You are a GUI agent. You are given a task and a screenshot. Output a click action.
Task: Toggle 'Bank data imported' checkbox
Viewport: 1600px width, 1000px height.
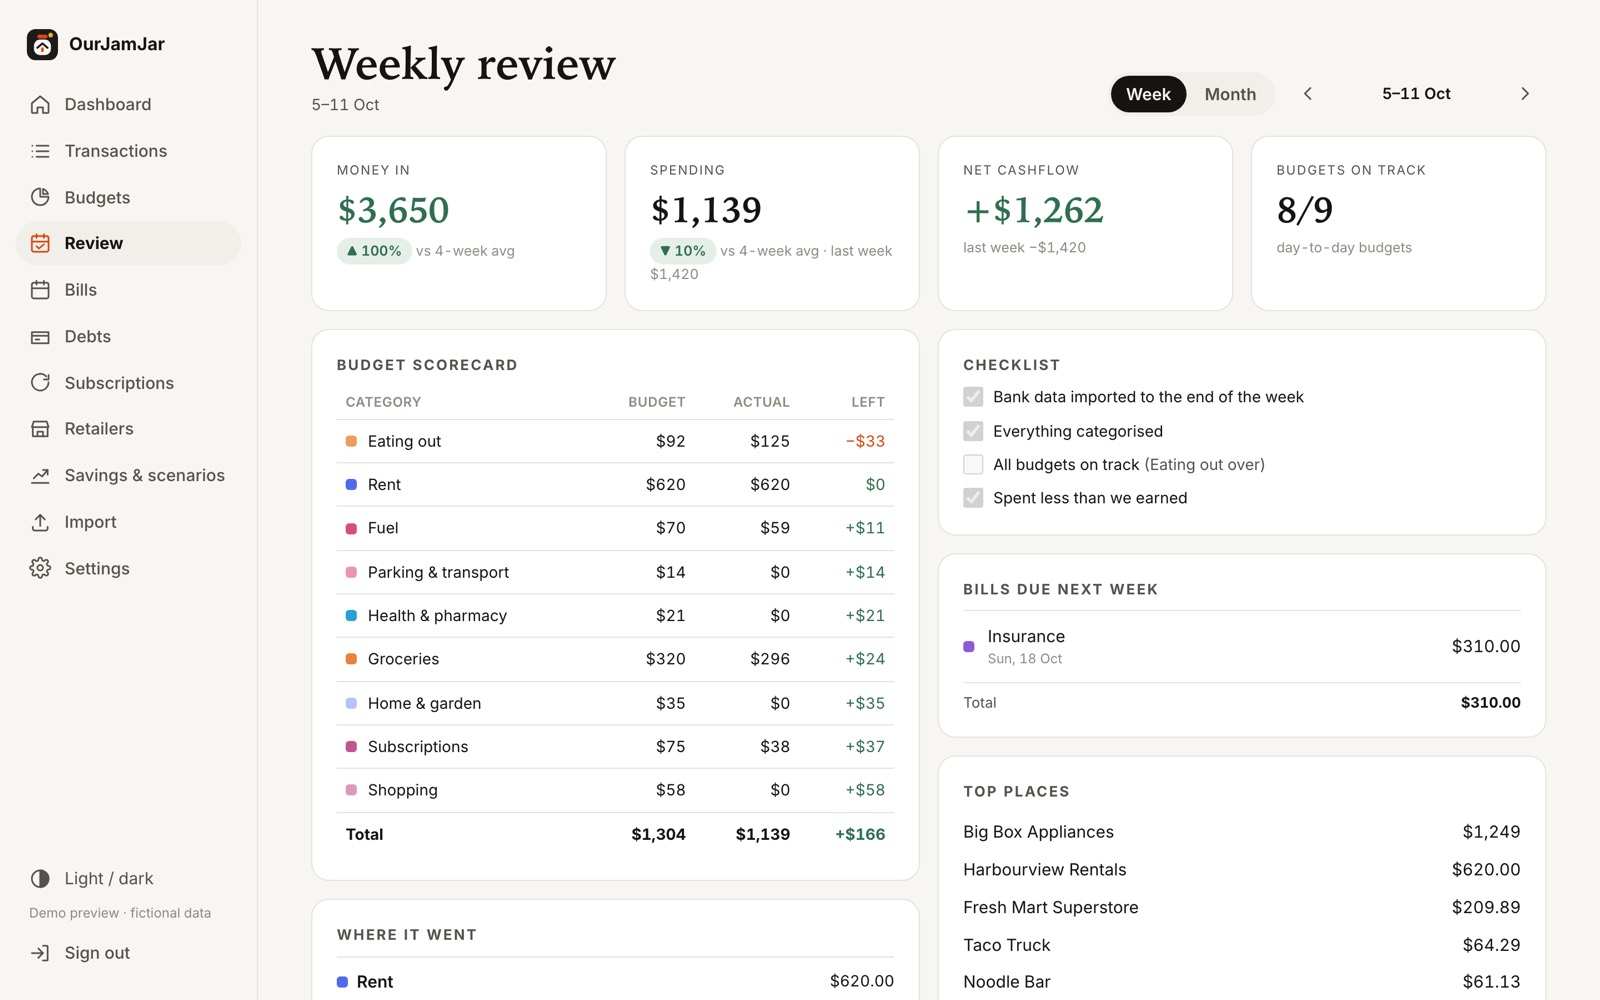point(973,397)
